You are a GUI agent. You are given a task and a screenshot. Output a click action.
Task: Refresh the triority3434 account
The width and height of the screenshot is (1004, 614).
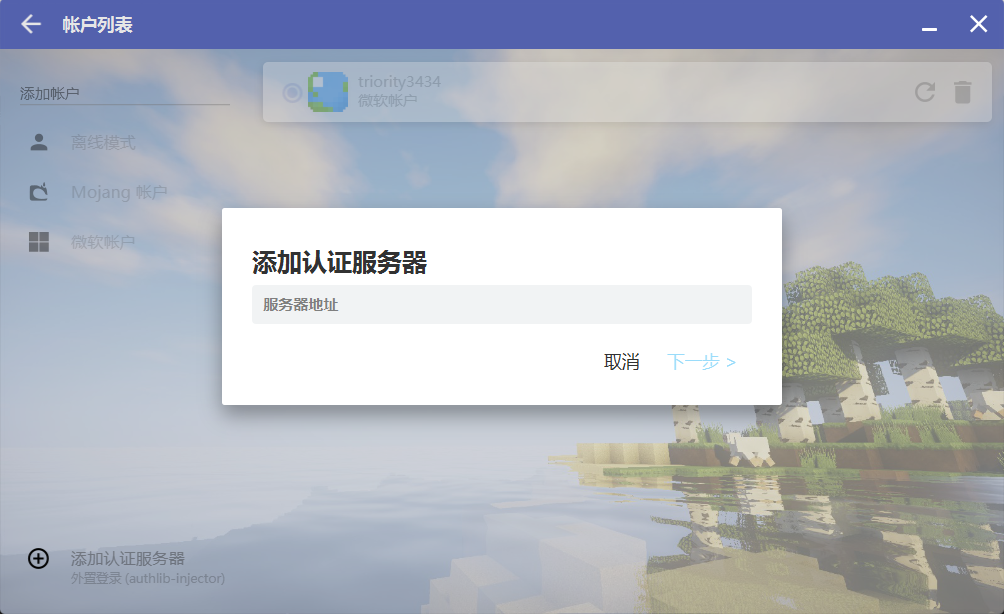[x=925, y=92]
